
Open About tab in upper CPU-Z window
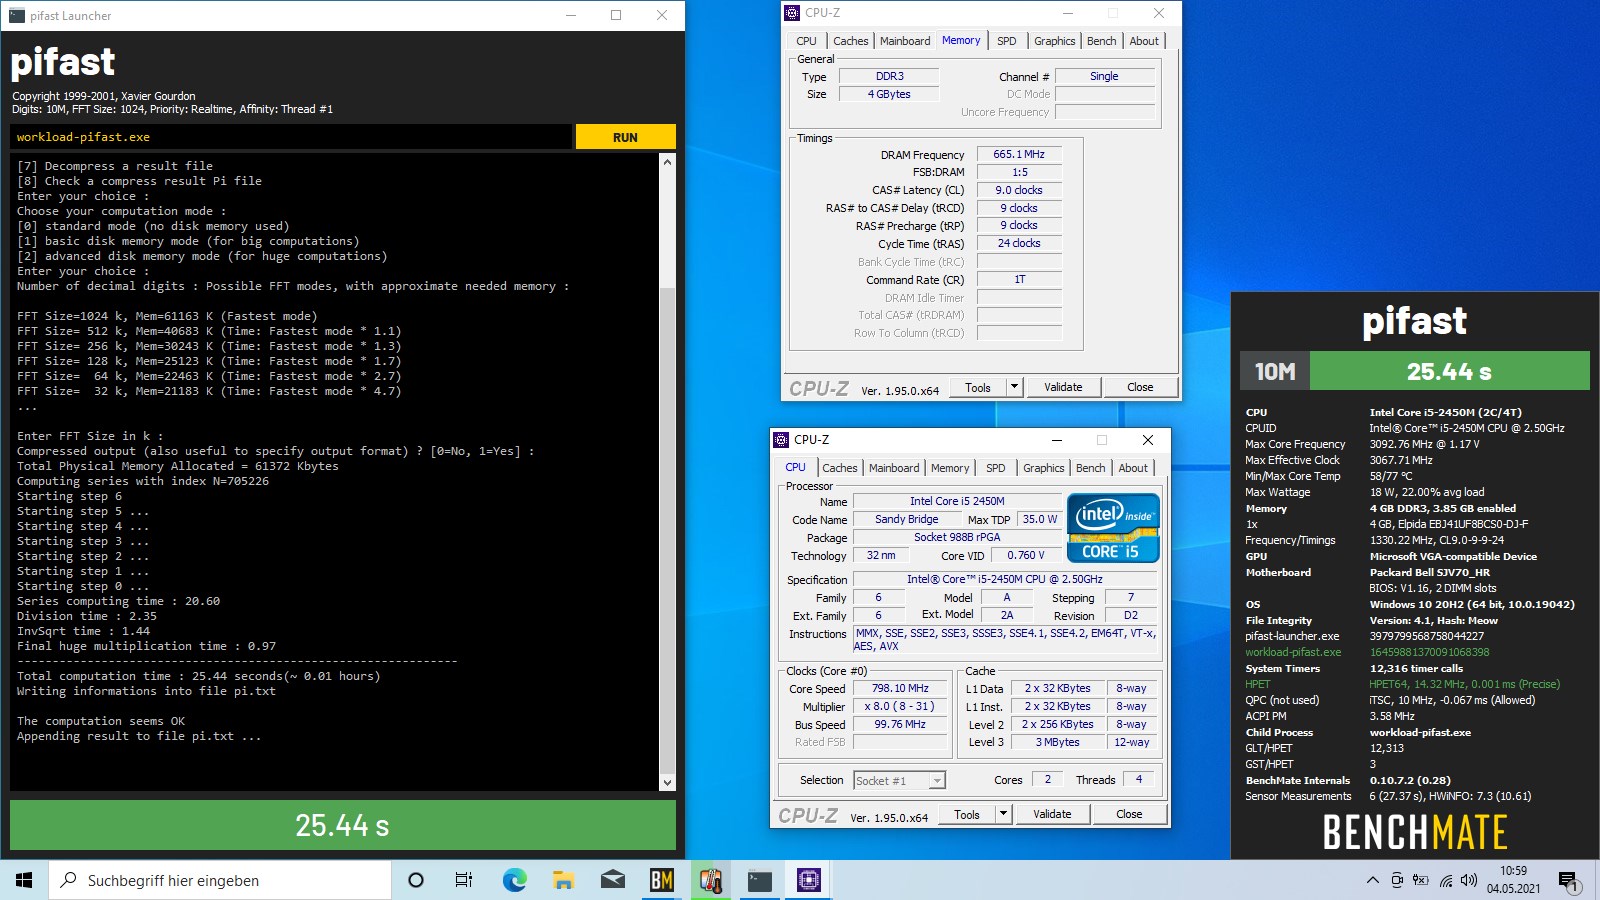point(1144,41)
